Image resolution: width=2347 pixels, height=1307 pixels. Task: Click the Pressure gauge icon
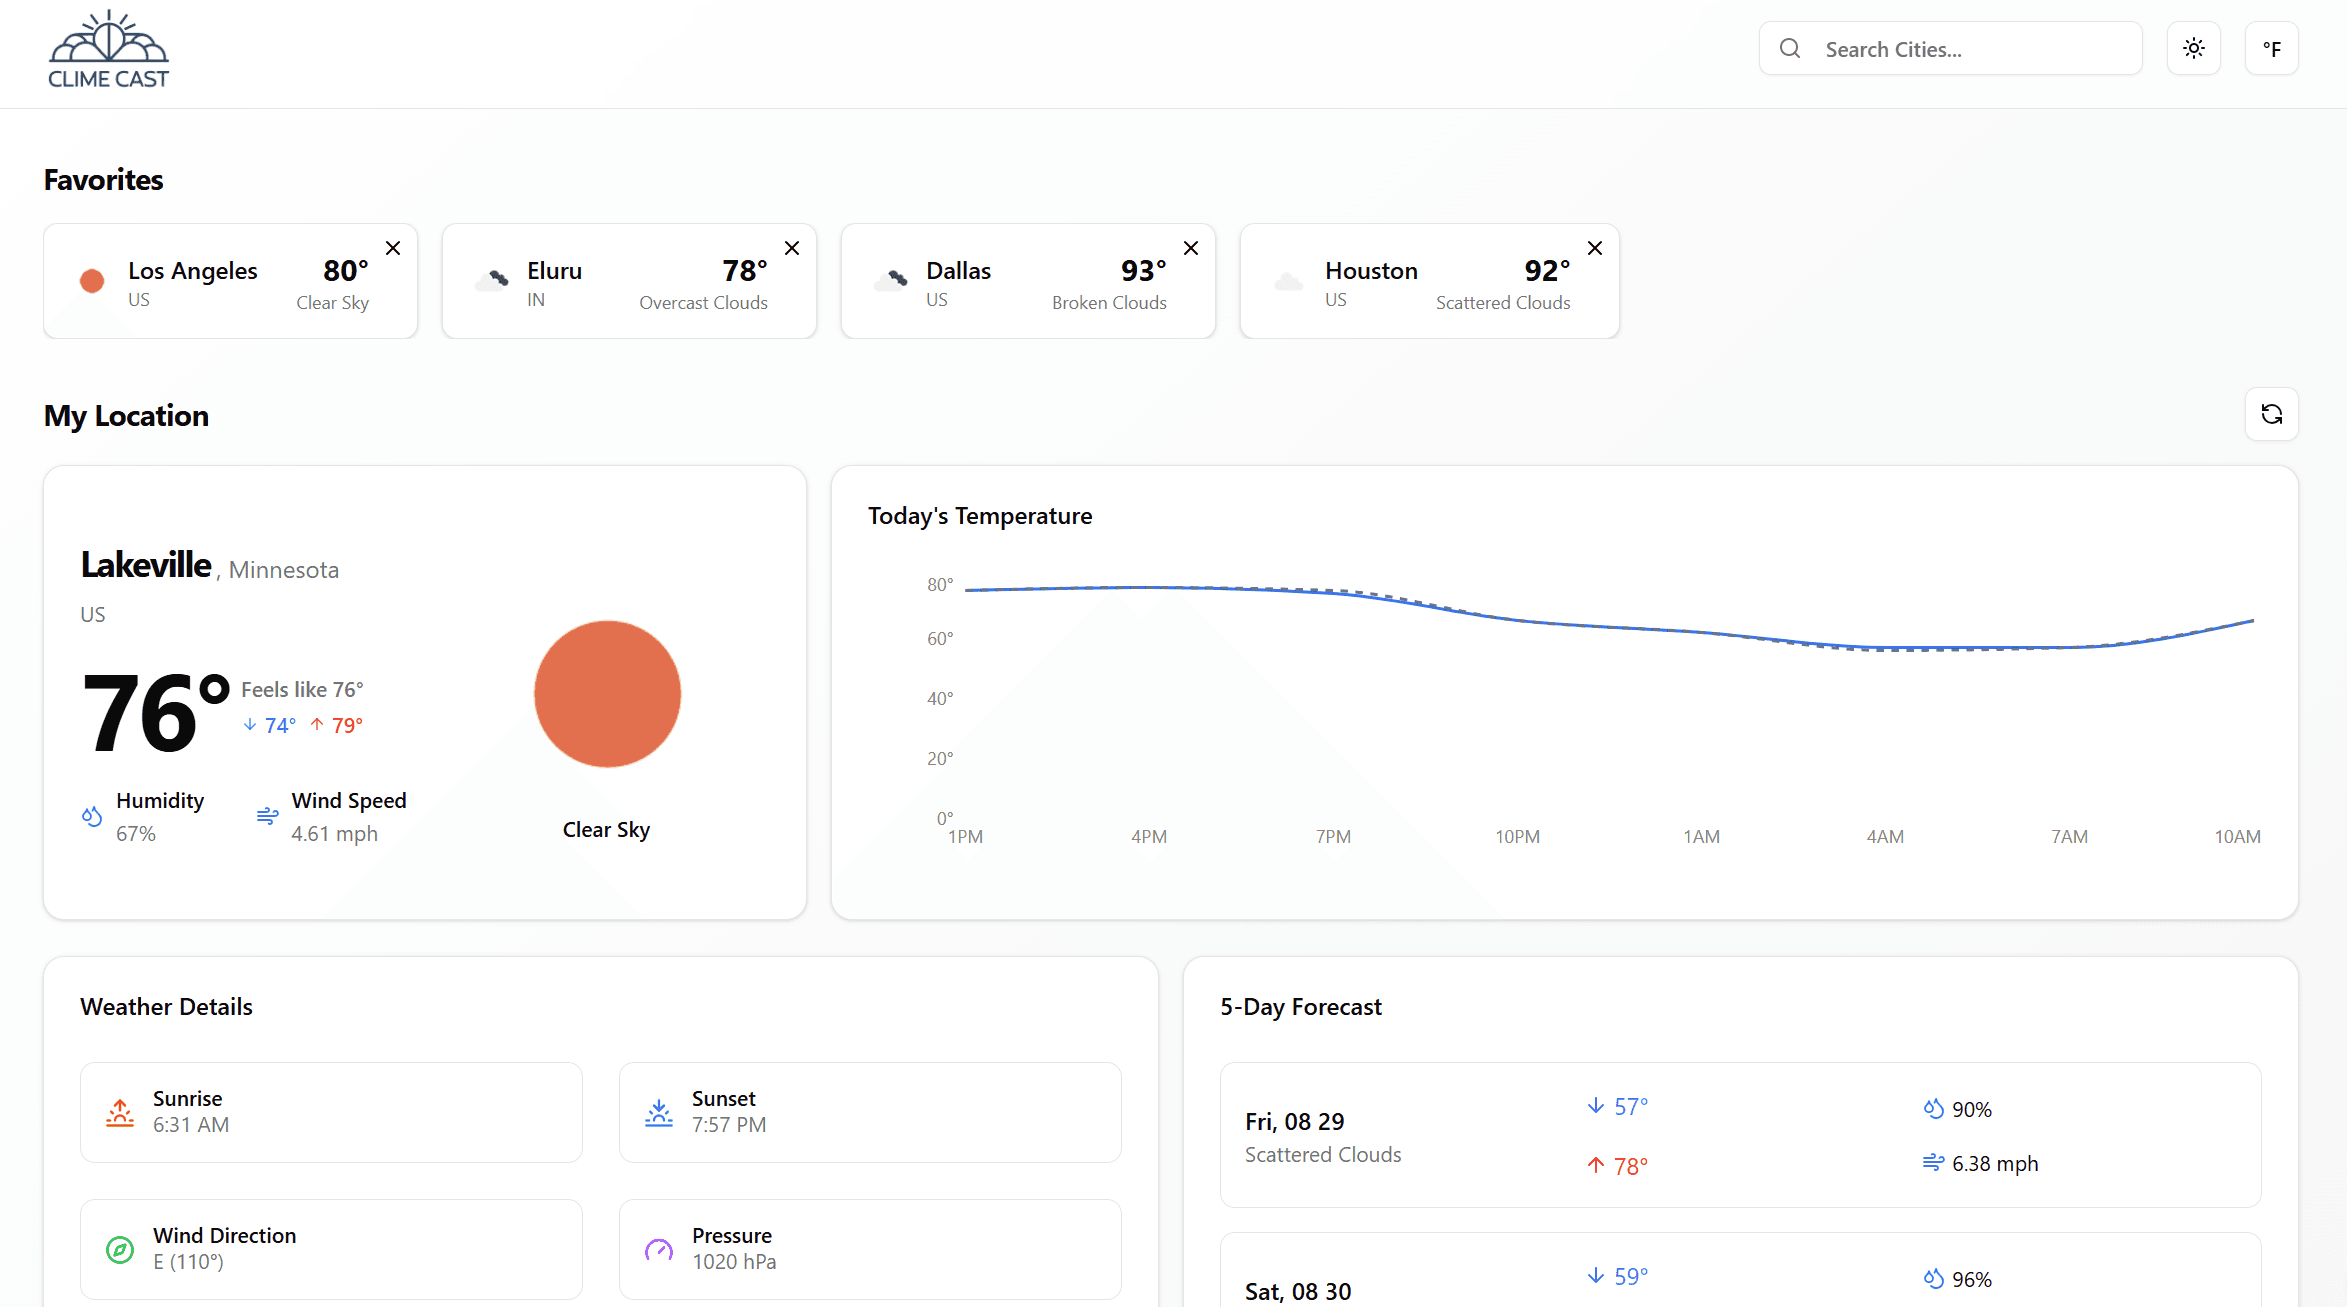pyautogui.click(x=659, y=1249)
